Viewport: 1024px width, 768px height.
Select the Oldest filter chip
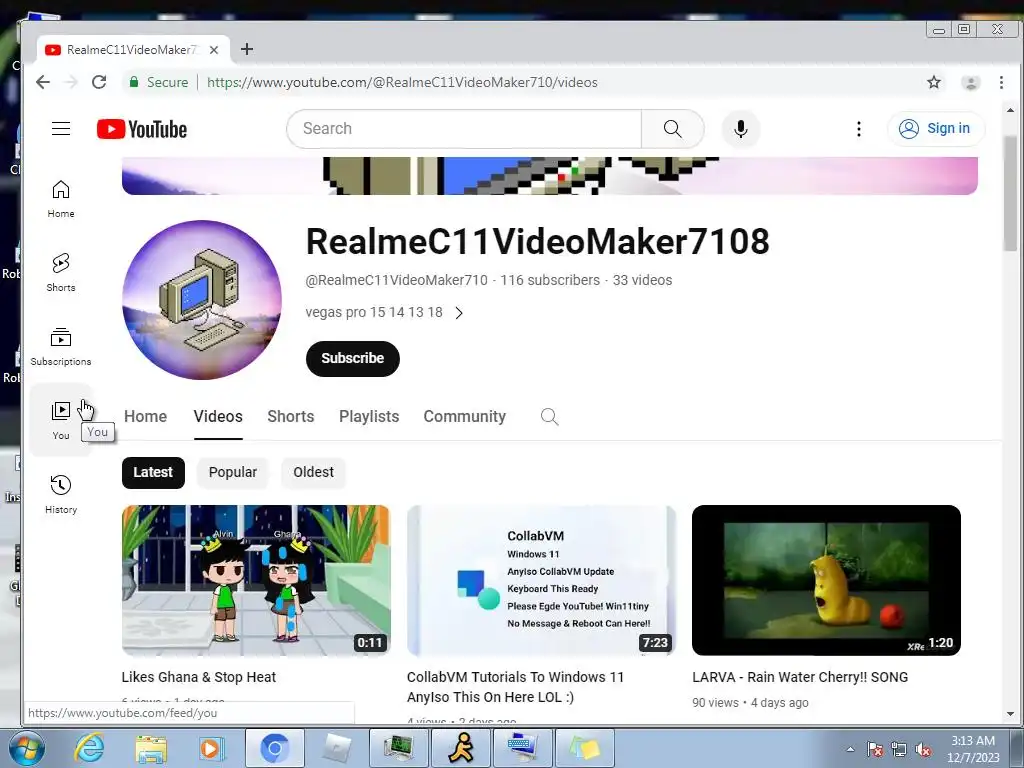(x=313, y=472)
